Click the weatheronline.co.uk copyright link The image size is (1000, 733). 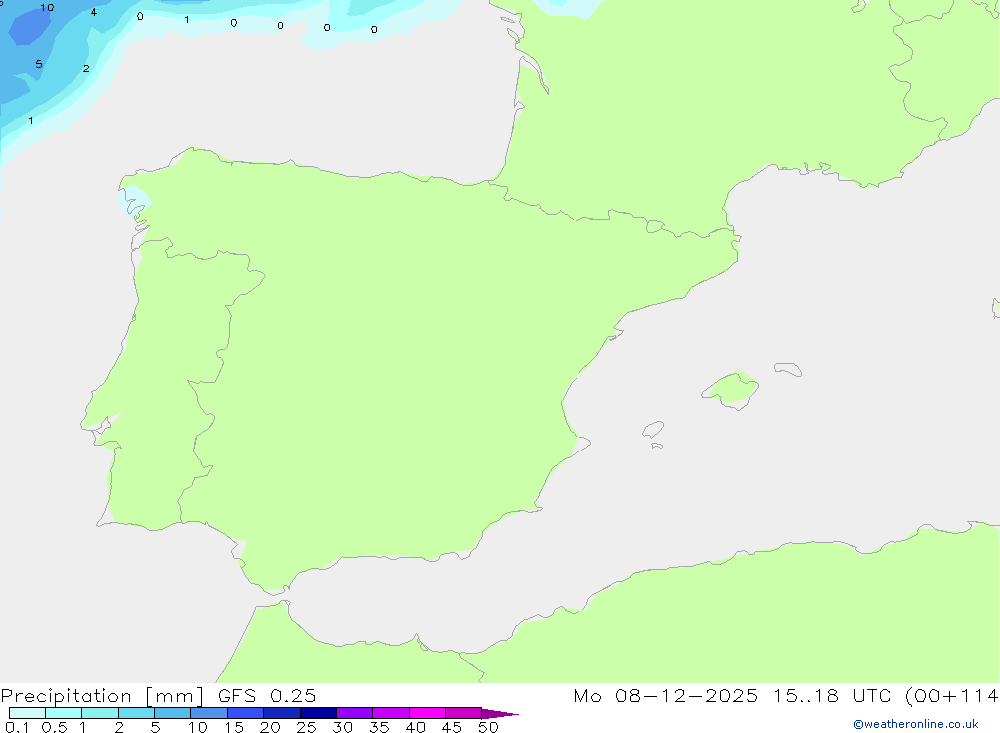(916, 724)
